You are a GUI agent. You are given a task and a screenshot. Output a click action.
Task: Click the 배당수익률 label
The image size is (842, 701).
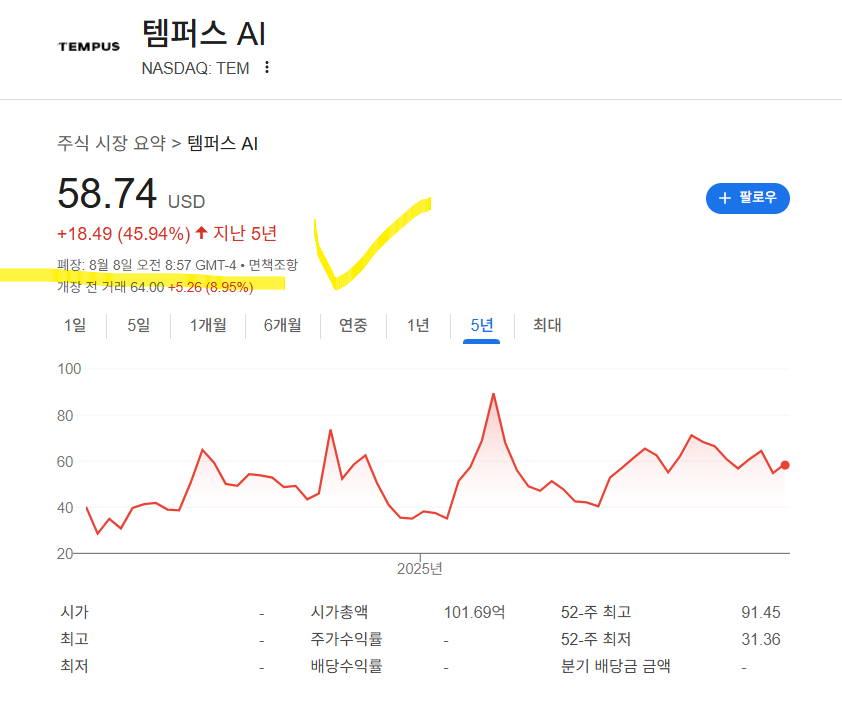[x=346, y=666]
